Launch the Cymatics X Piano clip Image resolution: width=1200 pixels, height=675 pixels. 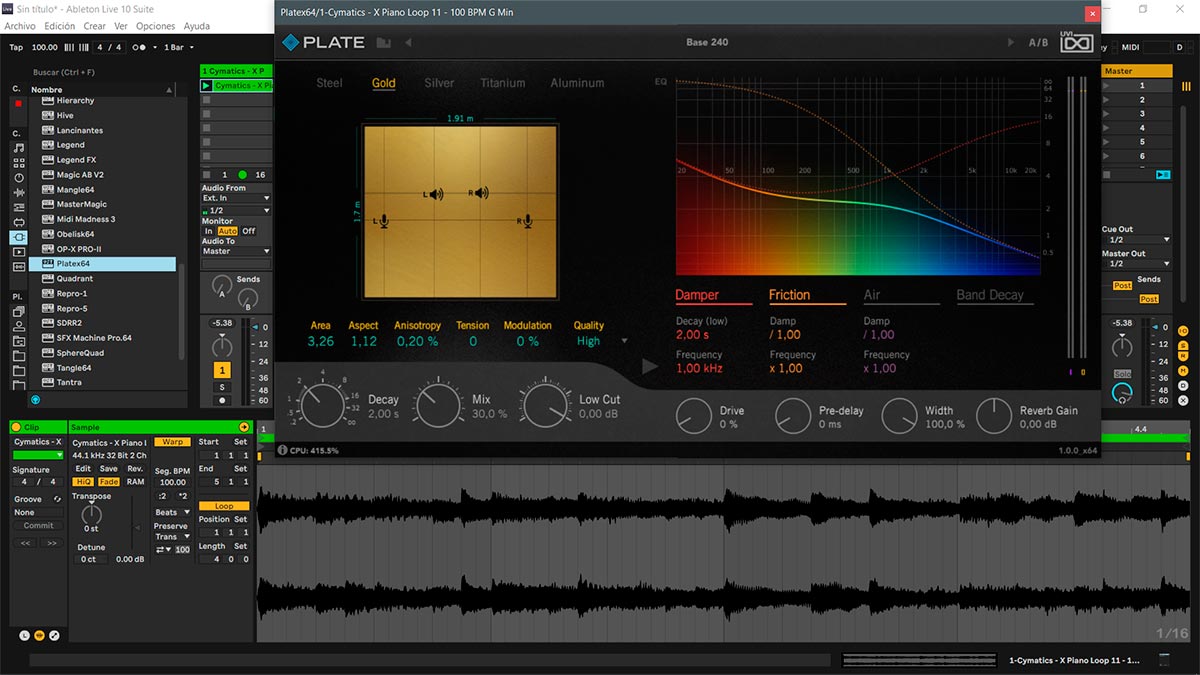(207, 86)
